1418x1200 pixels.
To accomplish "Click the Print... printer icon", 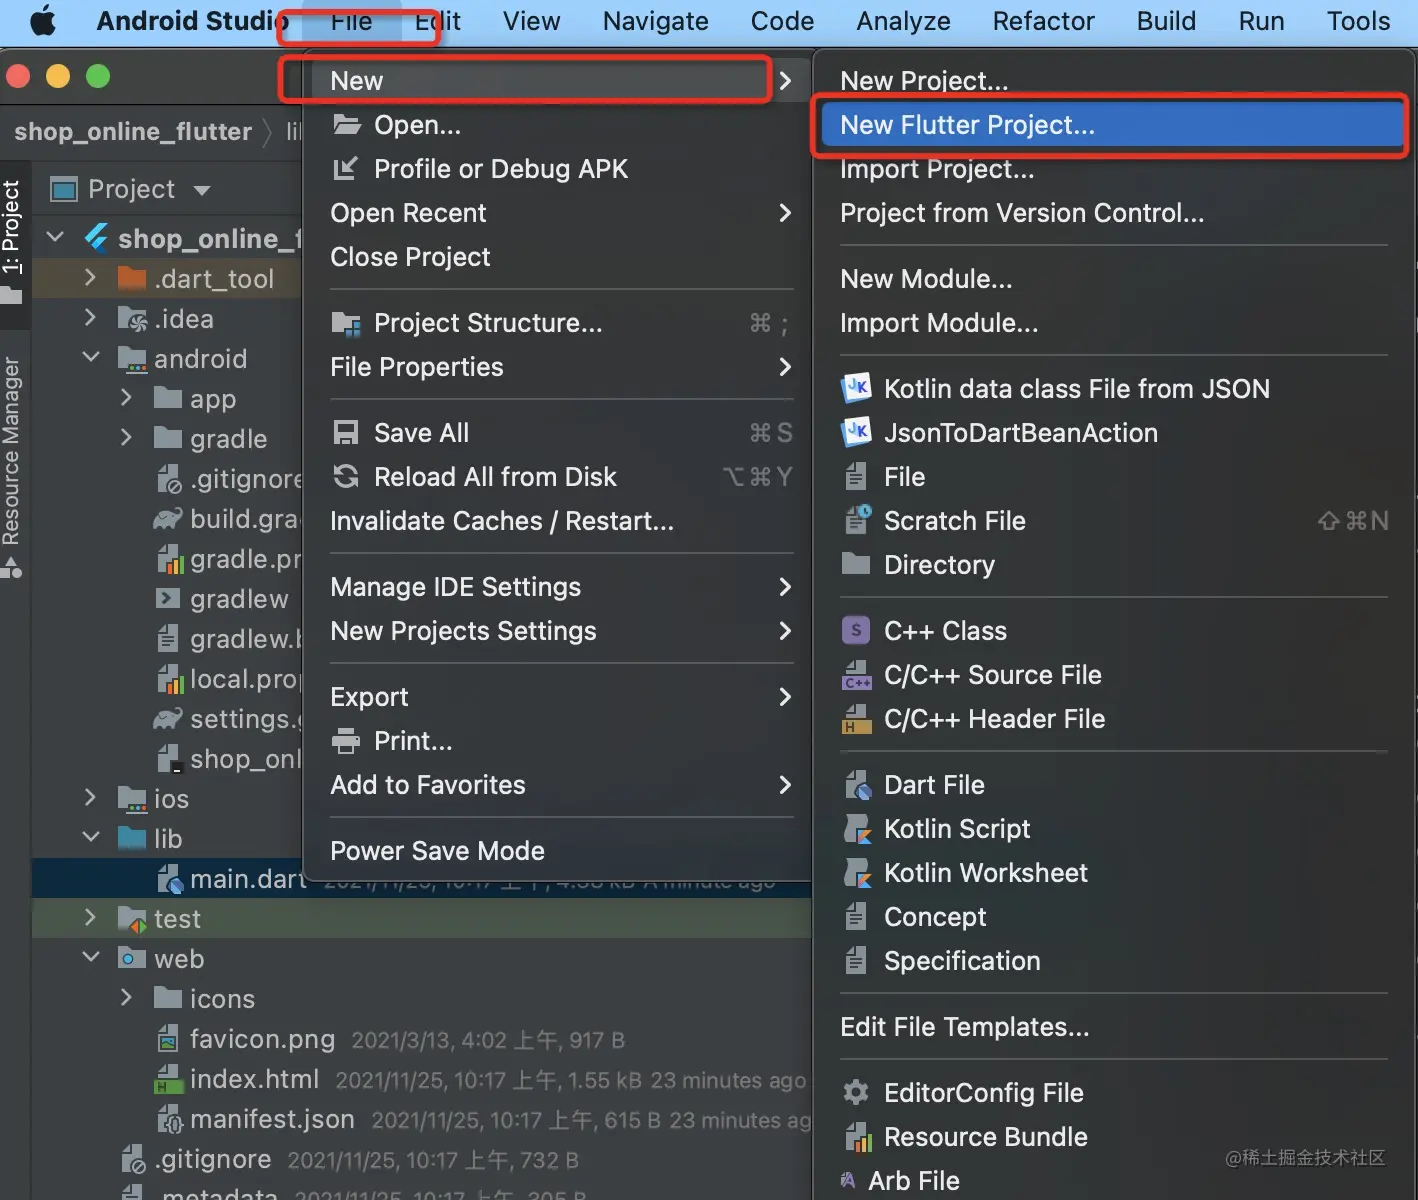I will point(346,740).
